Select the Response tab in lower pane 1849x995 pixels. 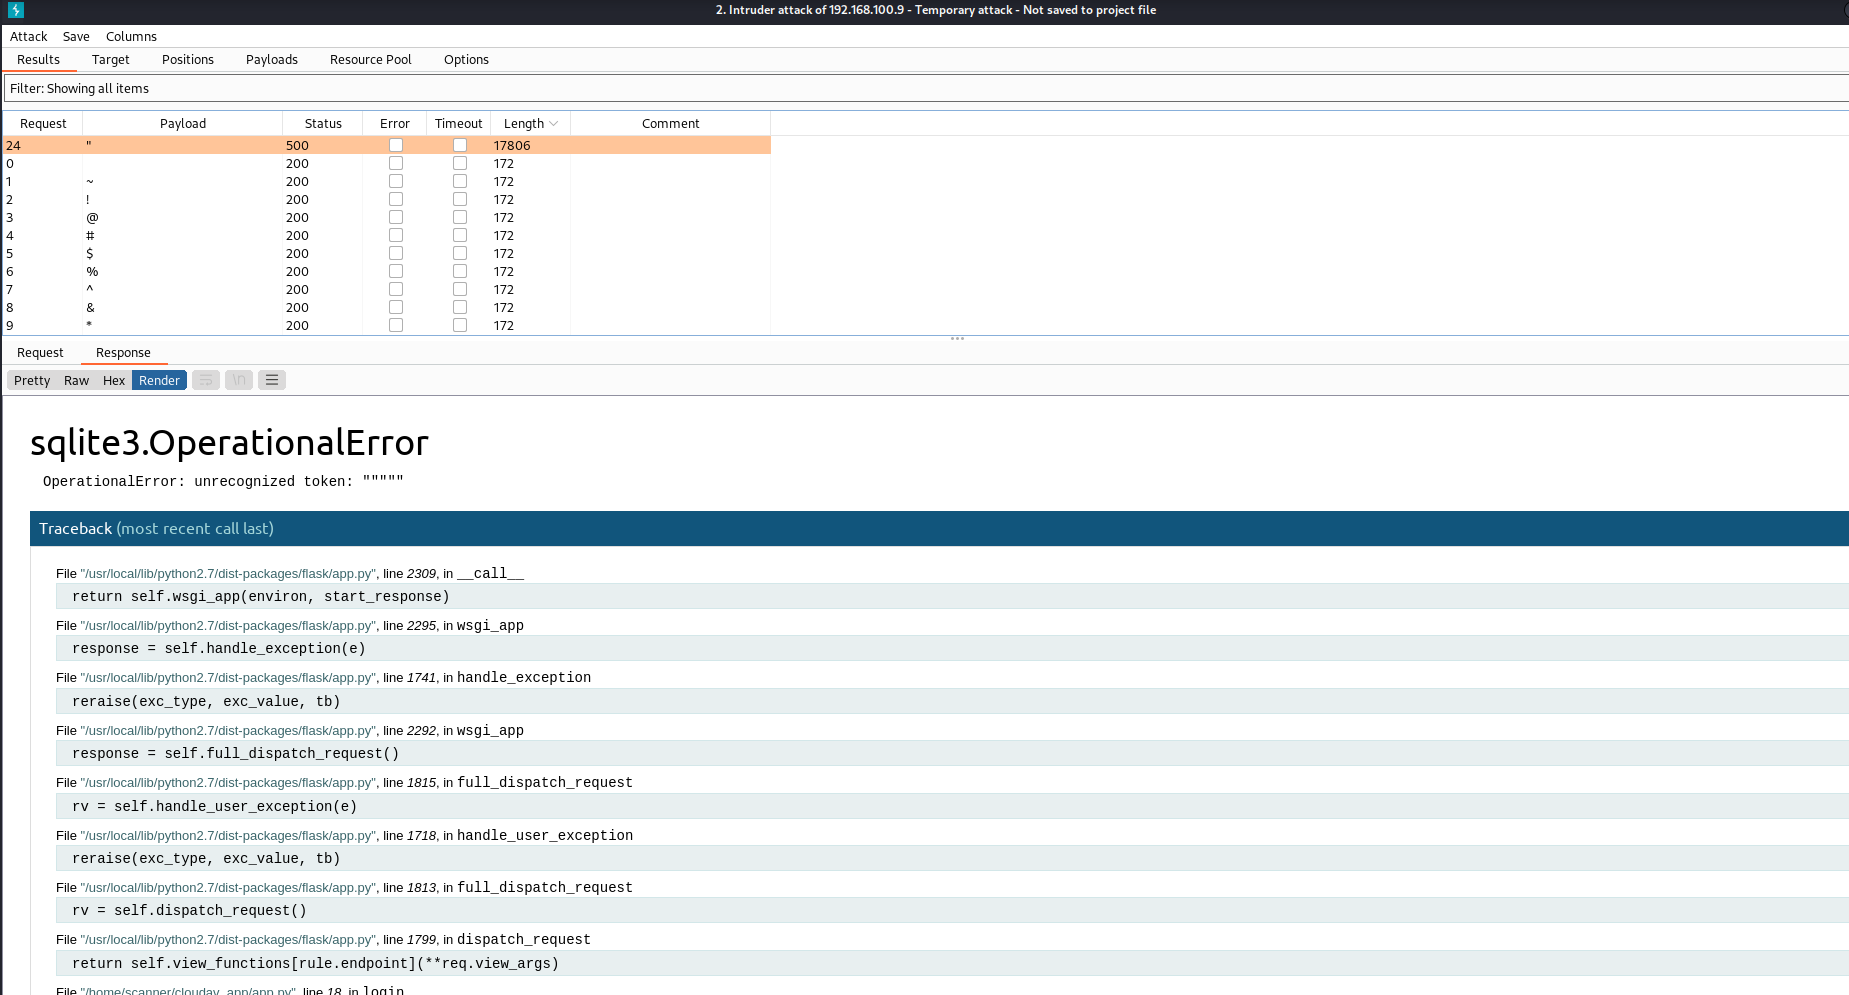point(123,353)
